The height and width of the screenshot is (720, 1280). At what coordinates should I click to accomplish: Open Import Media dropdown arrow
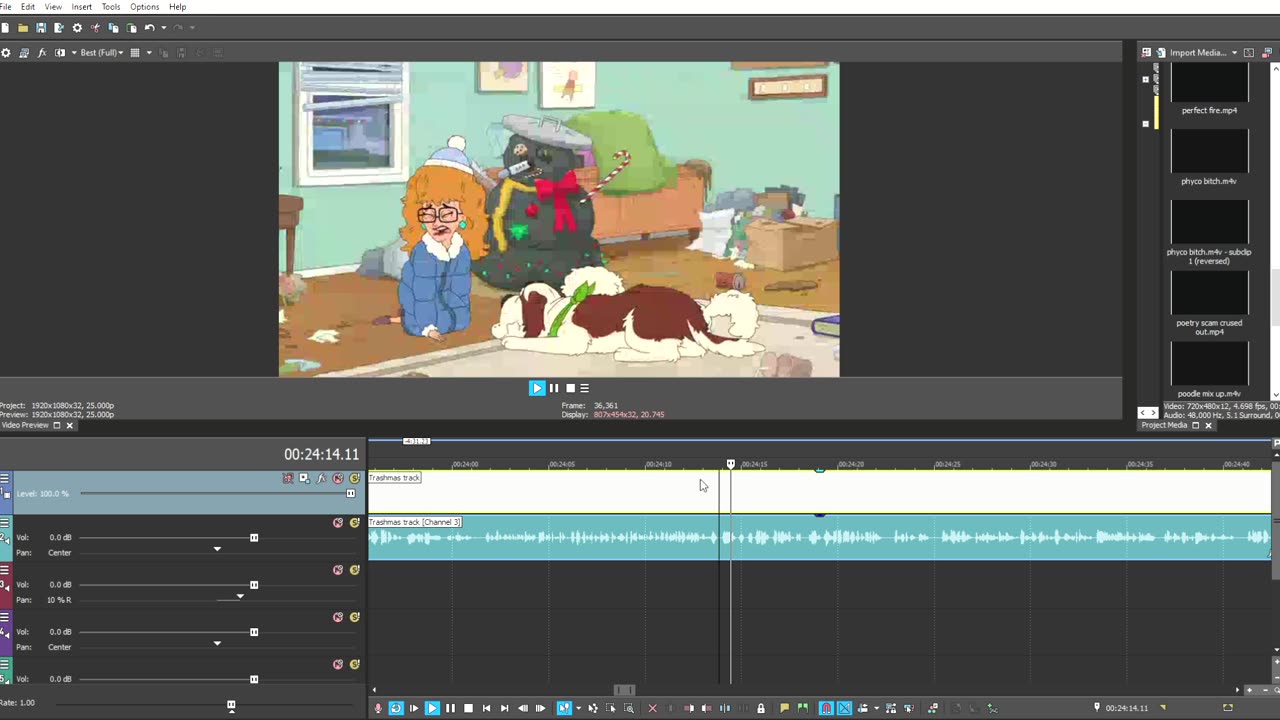tap(1234, 53)
